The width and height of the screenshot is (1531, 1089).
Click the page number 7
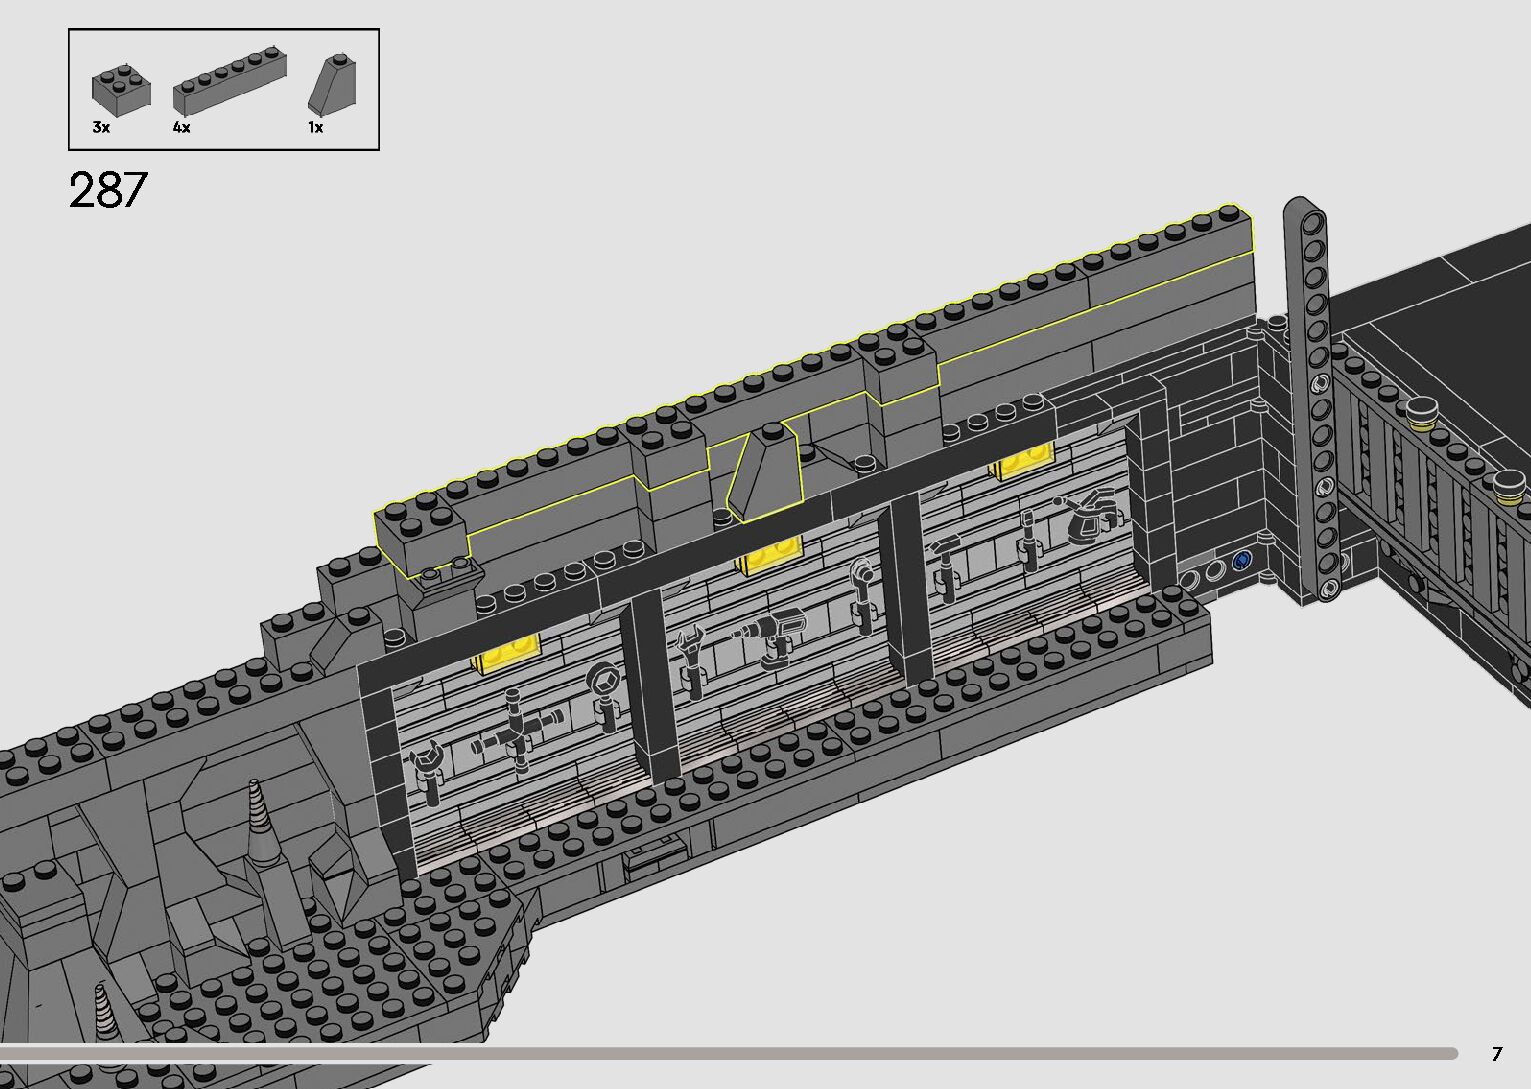tap(1496, 1053)
